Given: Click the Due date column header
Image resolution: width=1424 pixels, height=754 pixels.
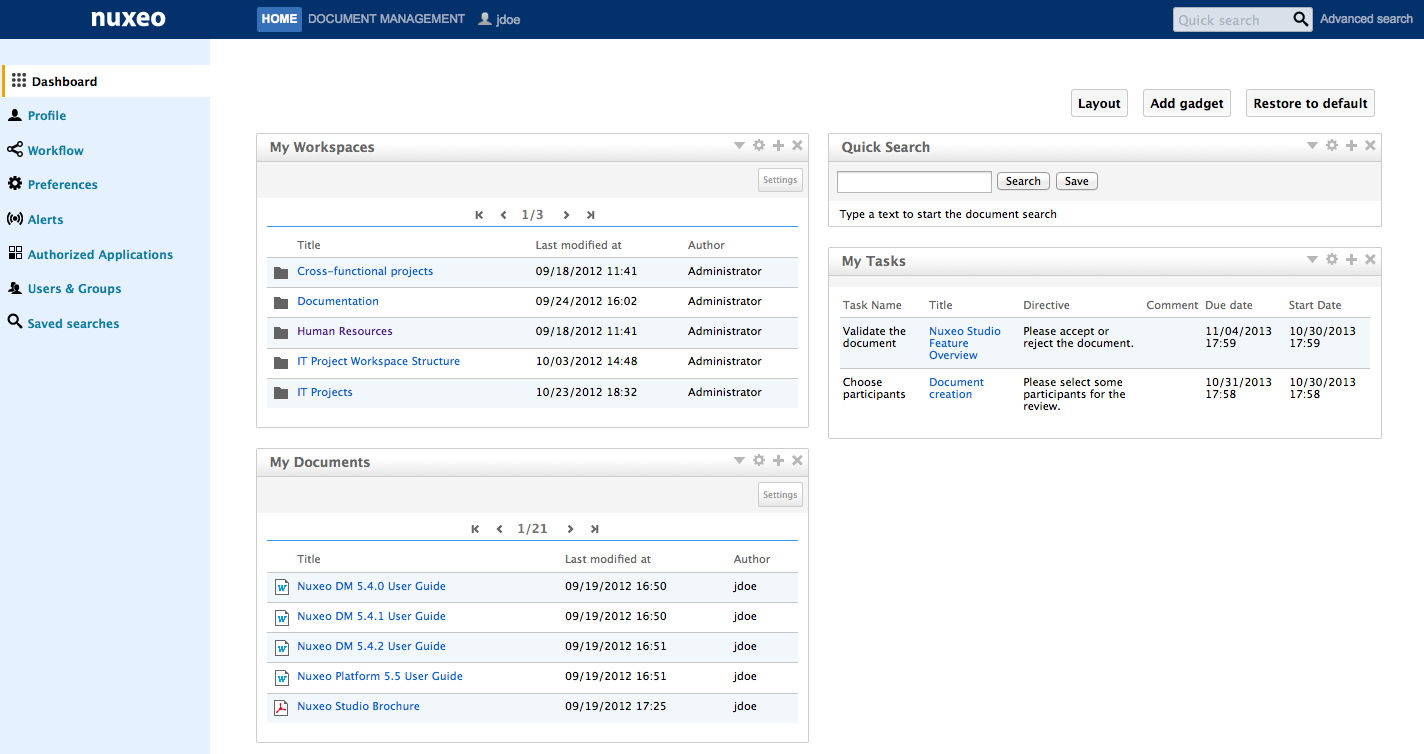Looking at the screenshot, I should pyautogui.click(x=1228, y=306).
